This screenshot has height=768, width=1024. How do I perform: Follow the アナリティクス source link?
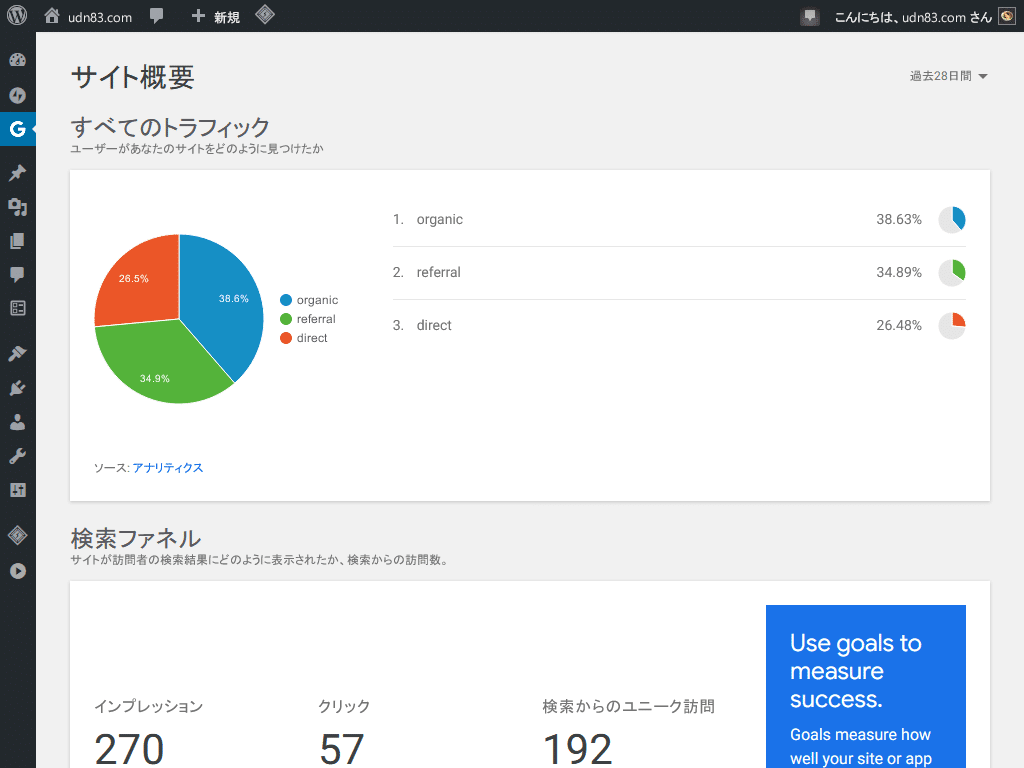tap(168, 468)
